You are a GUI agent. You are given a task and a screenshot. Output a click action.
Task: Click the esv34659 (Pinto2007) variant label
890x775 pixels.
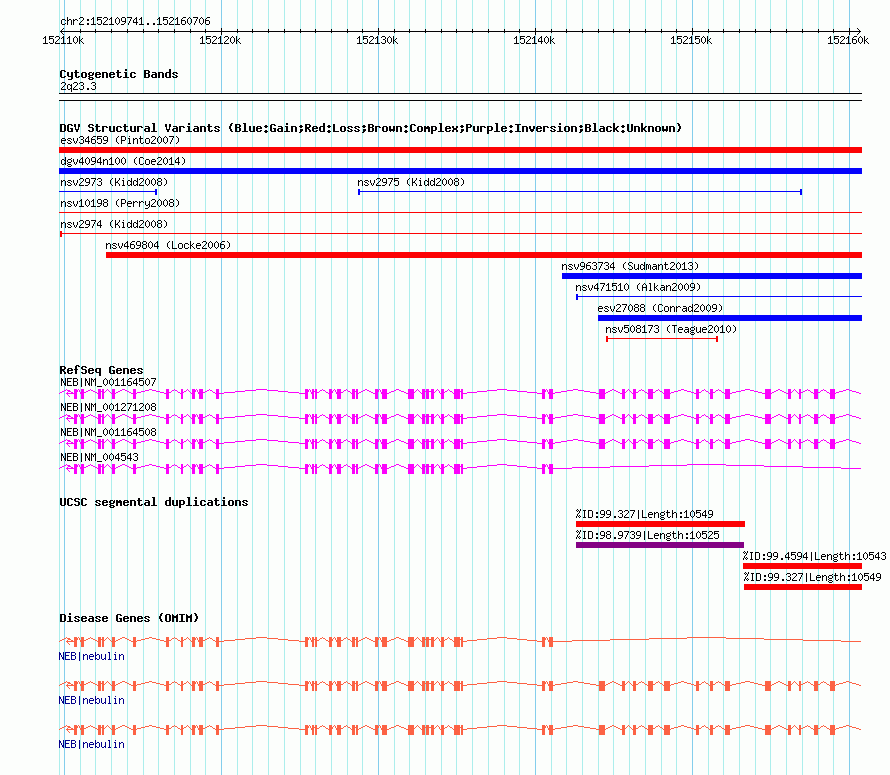tap(120, 140)
